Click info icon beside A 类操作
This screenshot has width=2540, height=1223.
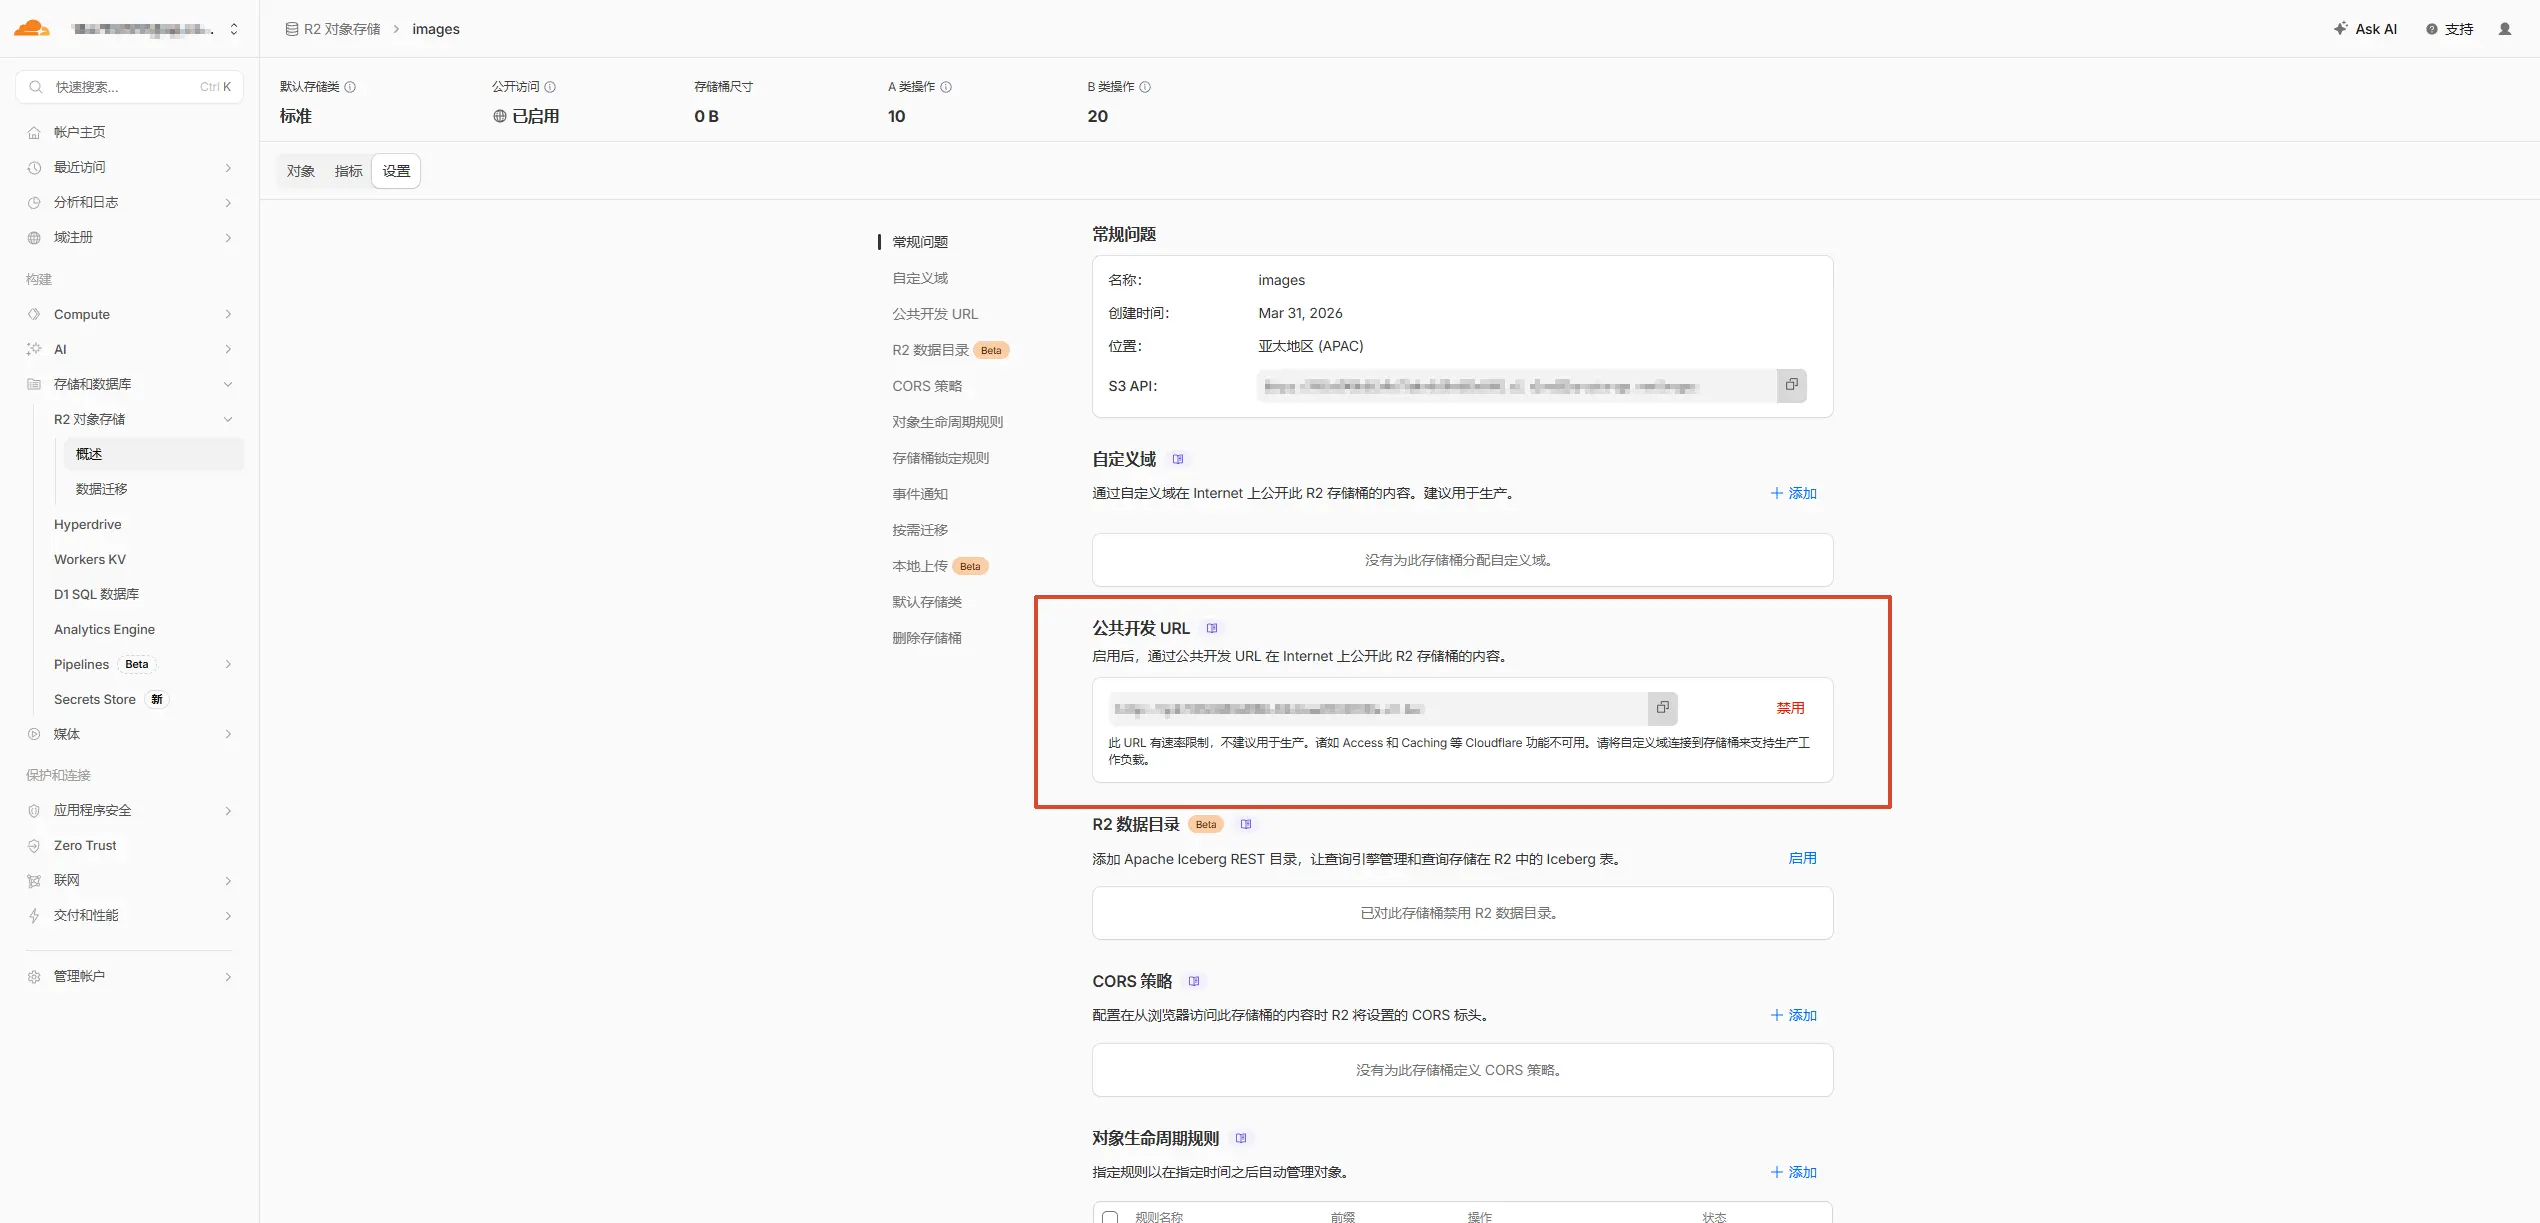click(946, 87)
